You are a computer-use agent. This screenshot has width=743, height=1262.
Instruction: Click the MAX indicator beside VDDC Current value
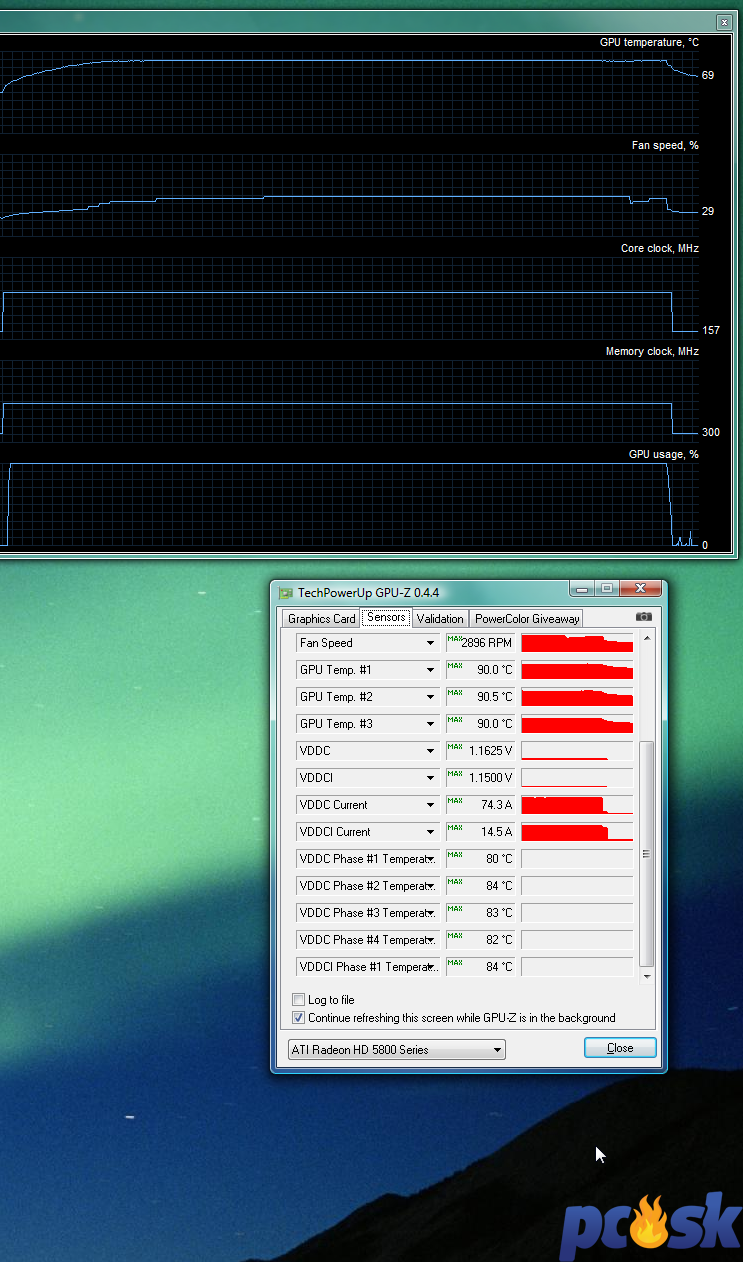click(454, 801)
